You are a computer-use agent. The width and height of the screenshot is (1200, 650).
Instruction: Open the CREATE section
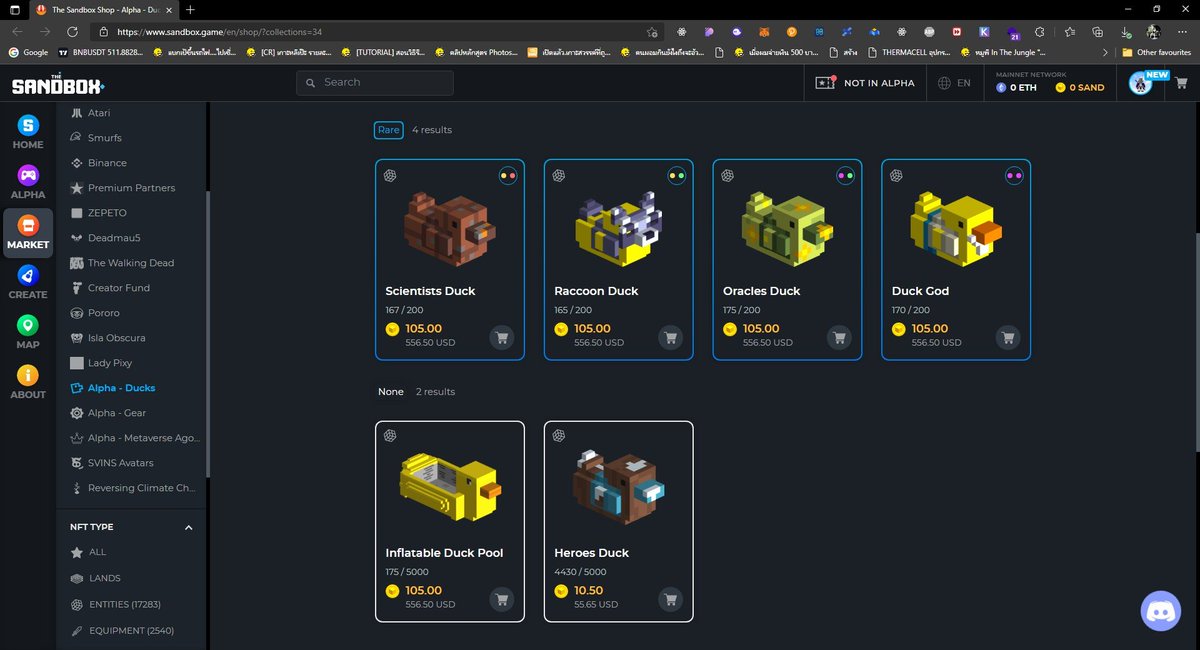(28, 282)
